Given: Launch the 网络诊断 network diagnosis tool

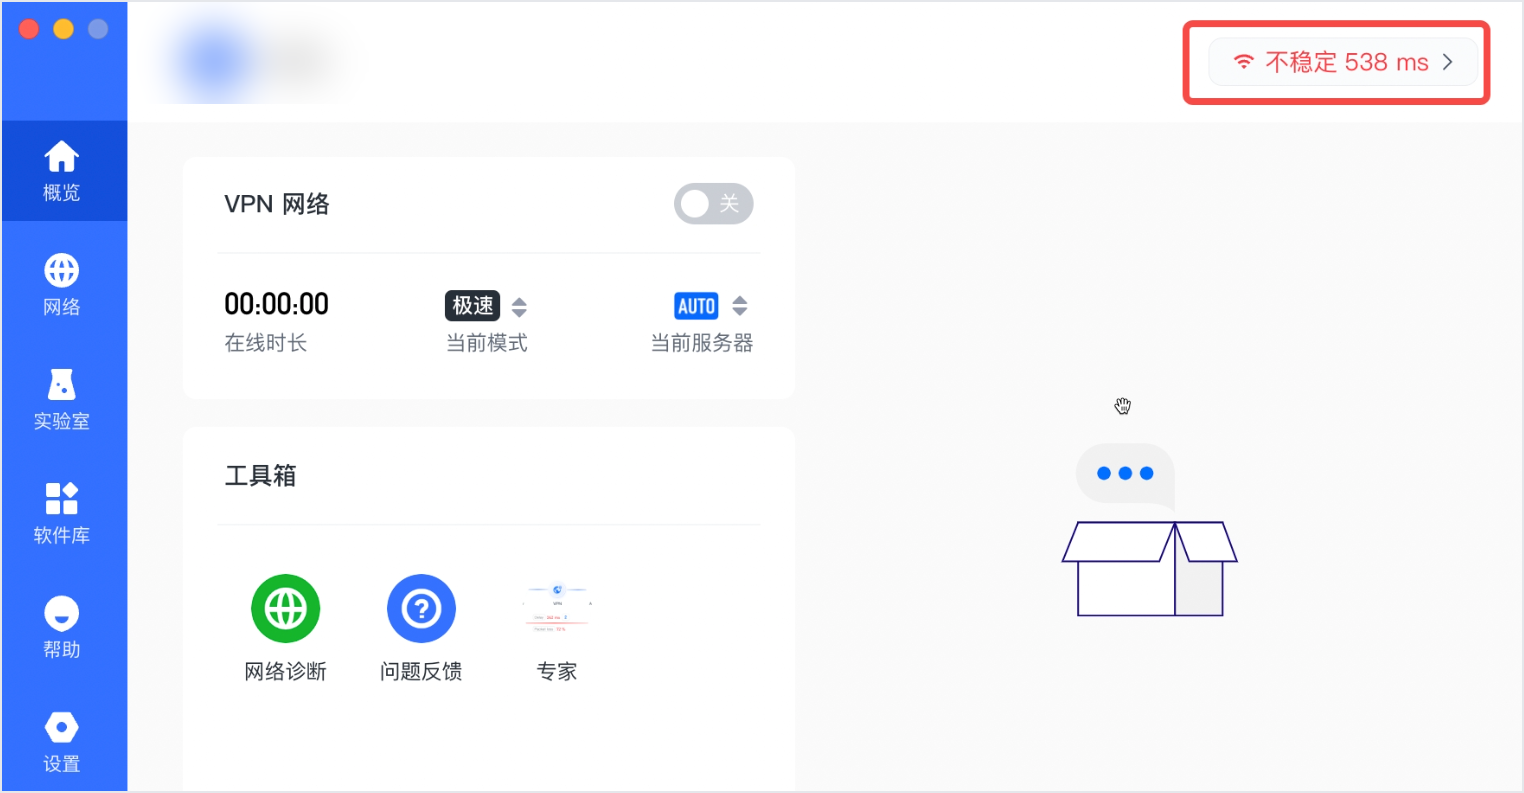Looking at the screenshot, I should point(285,628).
